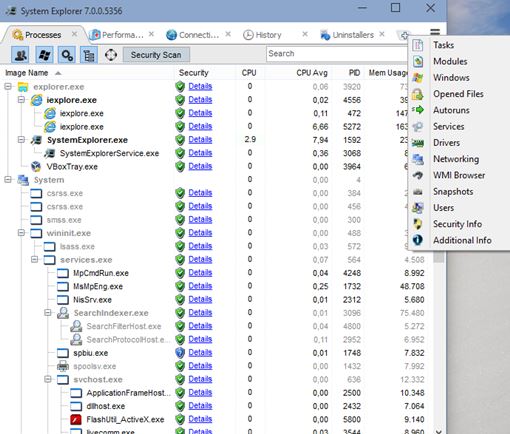The height and width of the screenshot is (434, 510).
Task: Click the Networking computers icon
Action: [x=418, y=159]
